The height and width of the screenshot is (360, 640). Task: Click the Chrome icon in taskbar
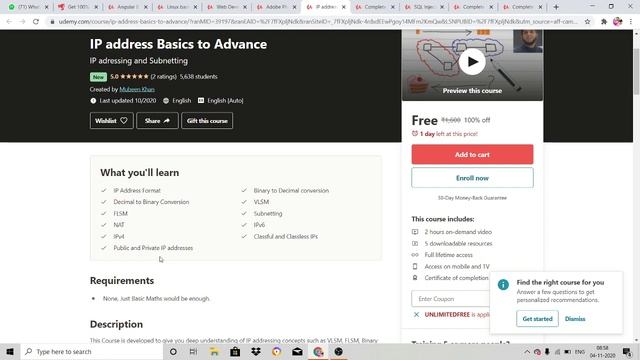coord(318,351)
